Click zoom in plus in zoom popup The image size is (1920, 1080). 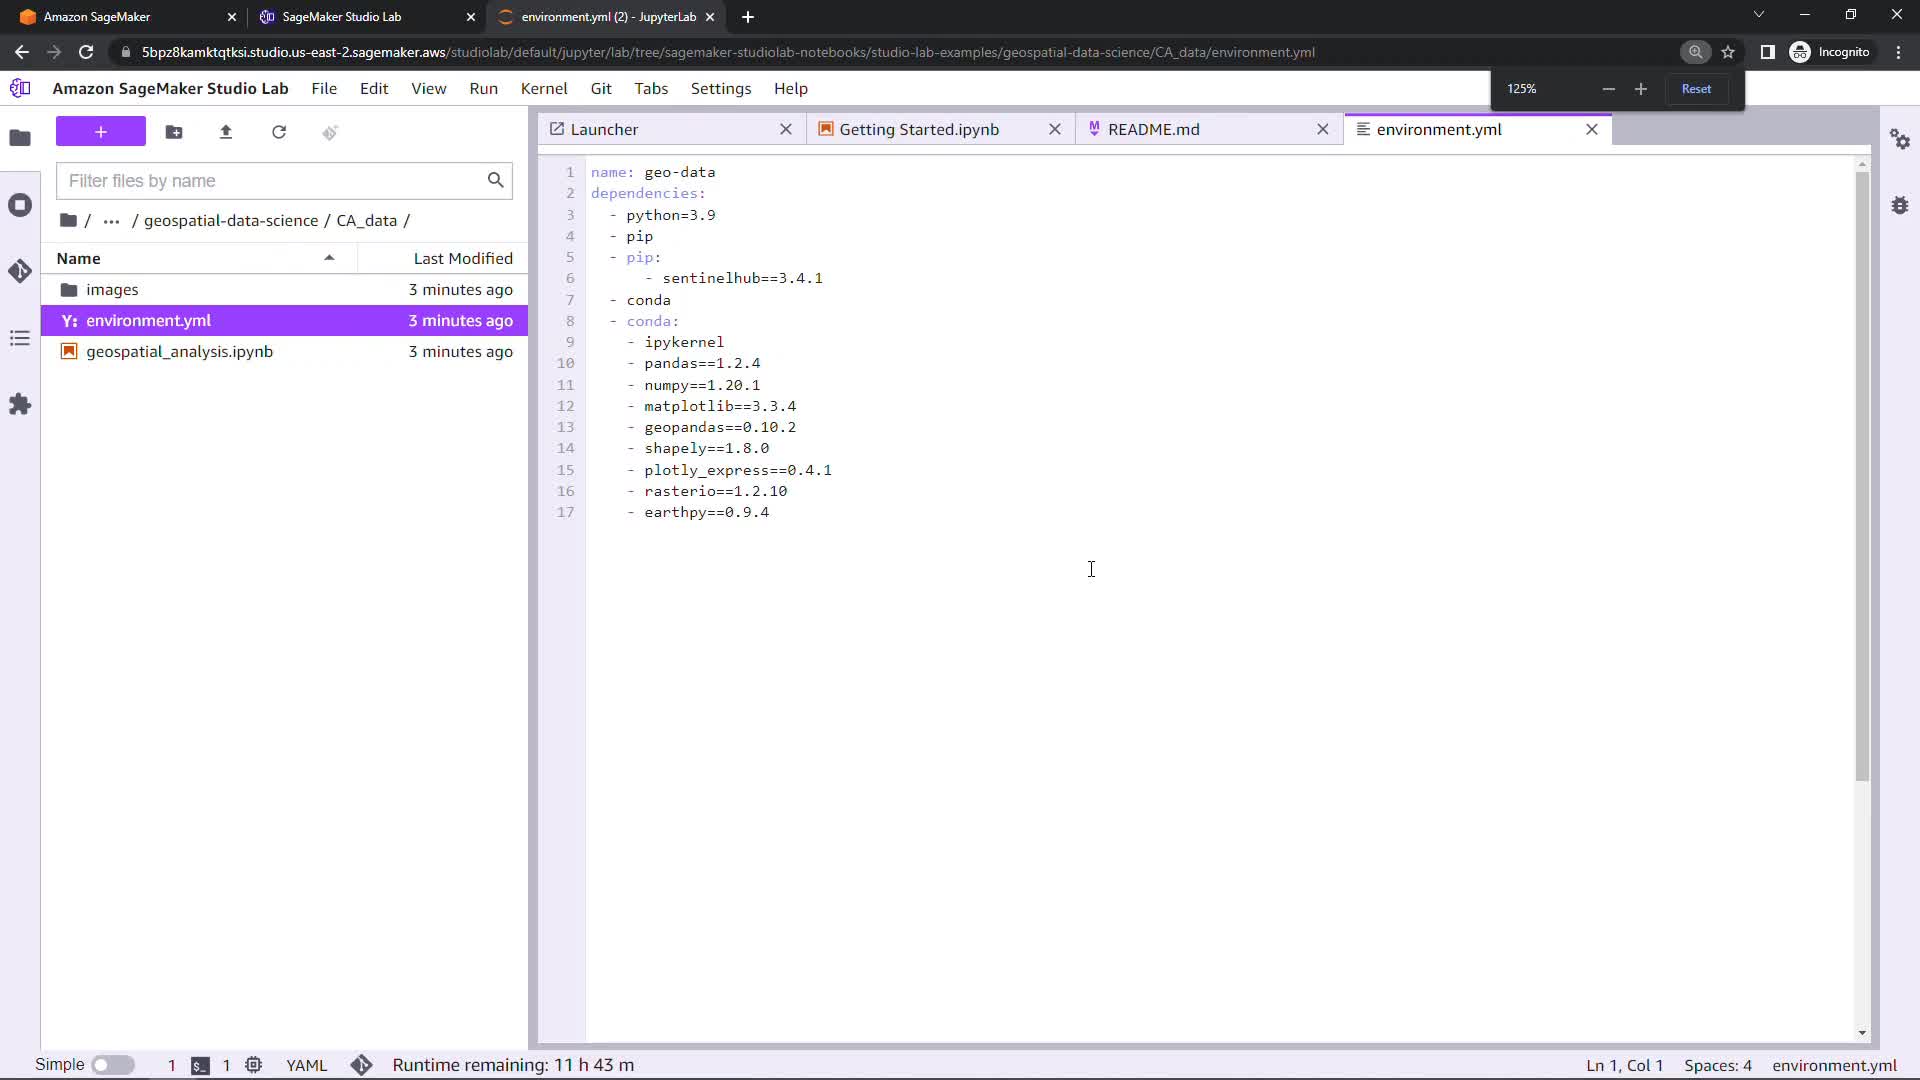pos(1640,89)
